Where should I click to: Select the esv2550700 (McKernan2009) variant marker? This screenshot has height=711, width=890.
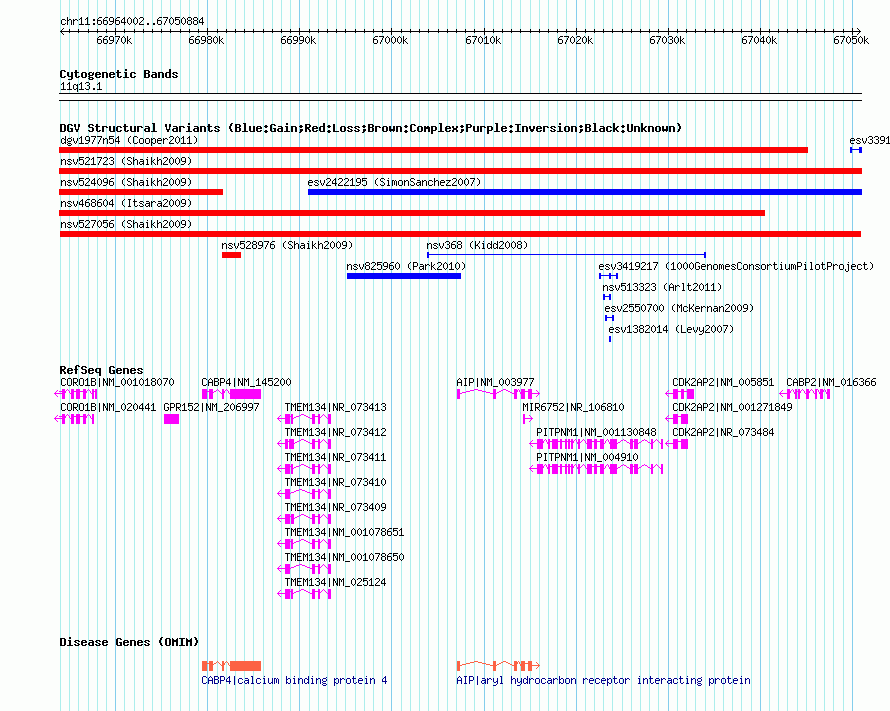610,318
